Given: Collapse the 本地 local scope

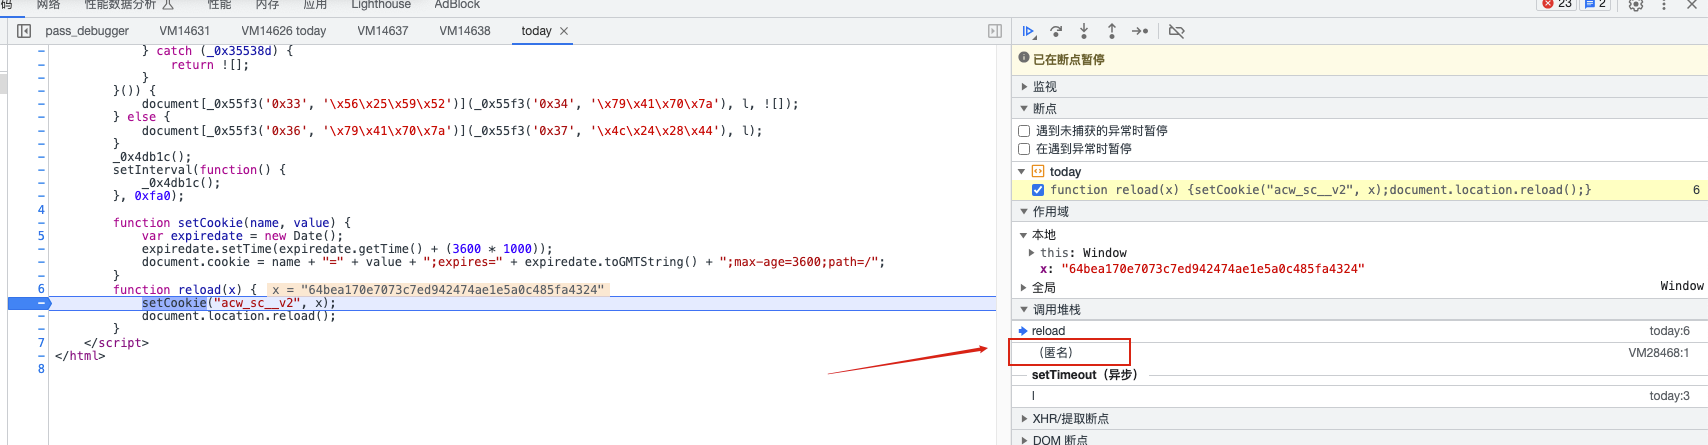Looking at the screenshot, I should (1024, 235).
